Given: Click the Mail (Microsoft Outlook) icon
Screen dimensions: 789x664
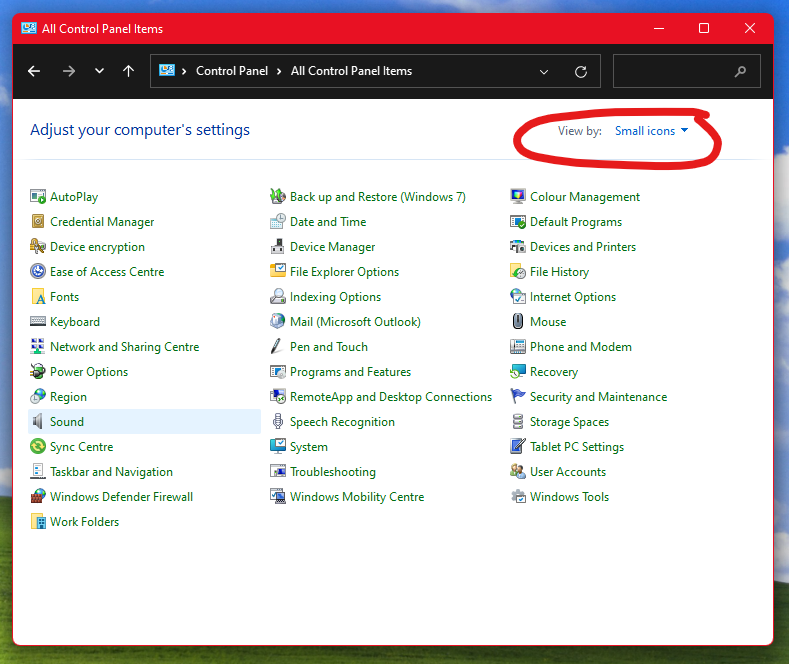Looking at the screenshot, I should coord(278,321).
